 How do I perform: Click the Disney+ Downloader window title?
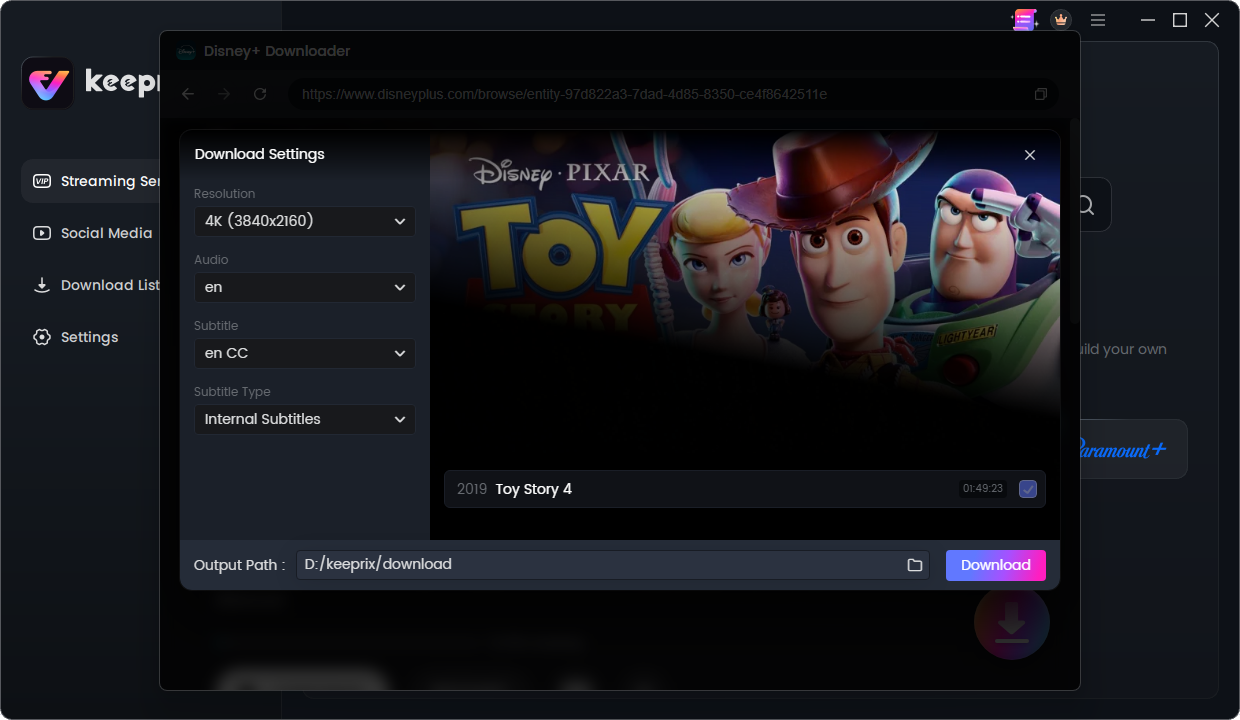point(277,51)
